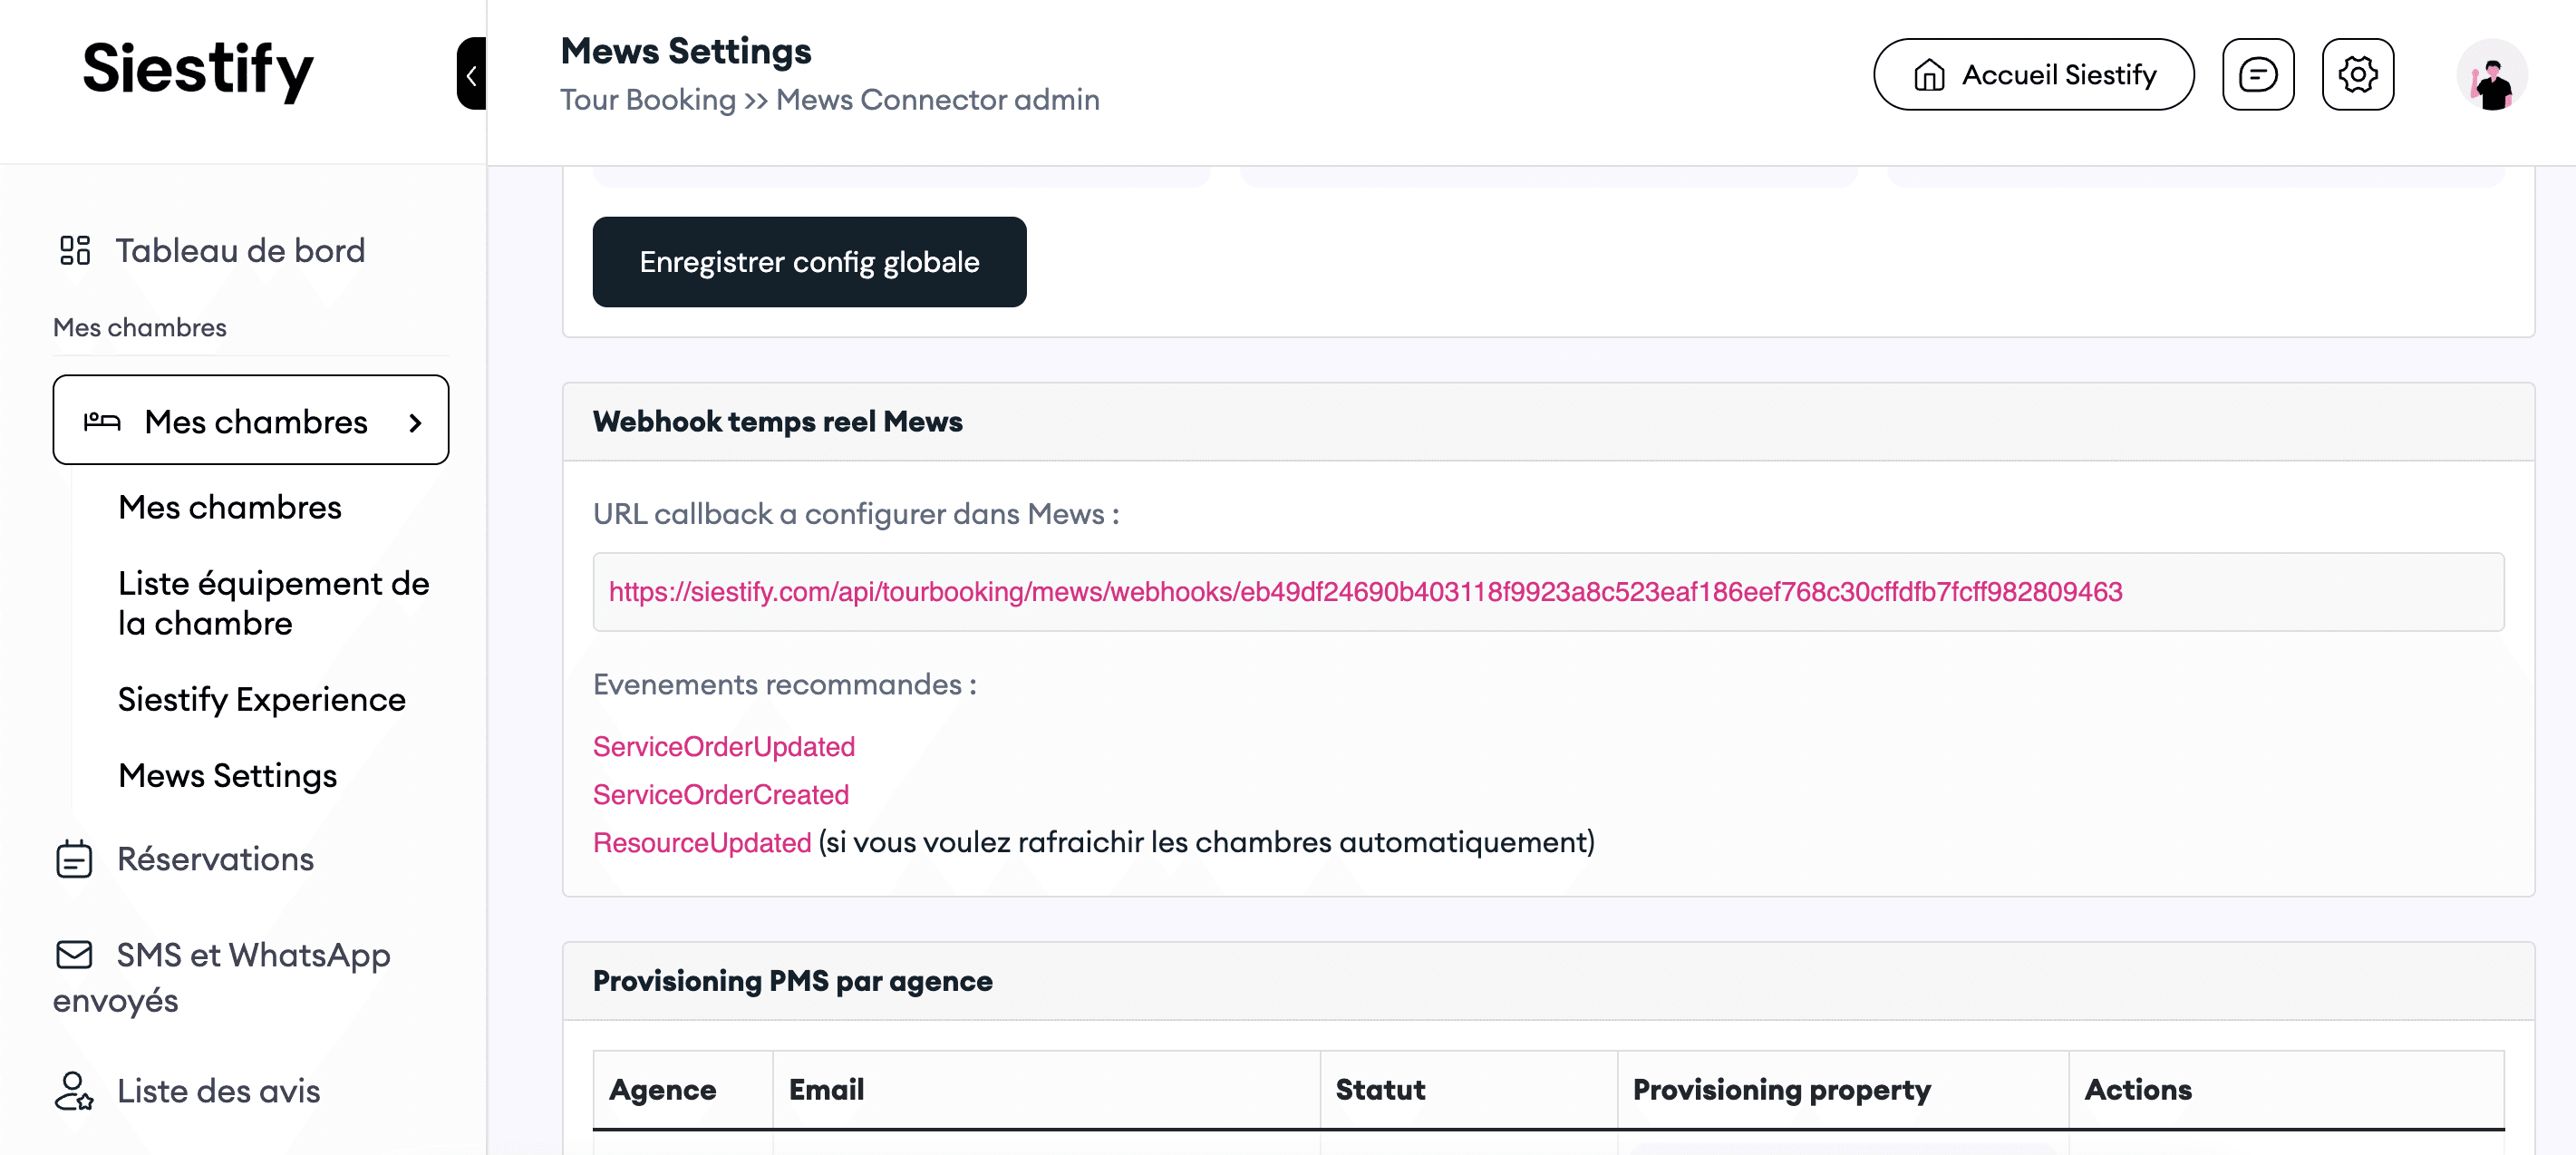This screenshot has width=2576, height=1155.
Task: Click the Liste des avis person icon
Action: coord(74,1090)
